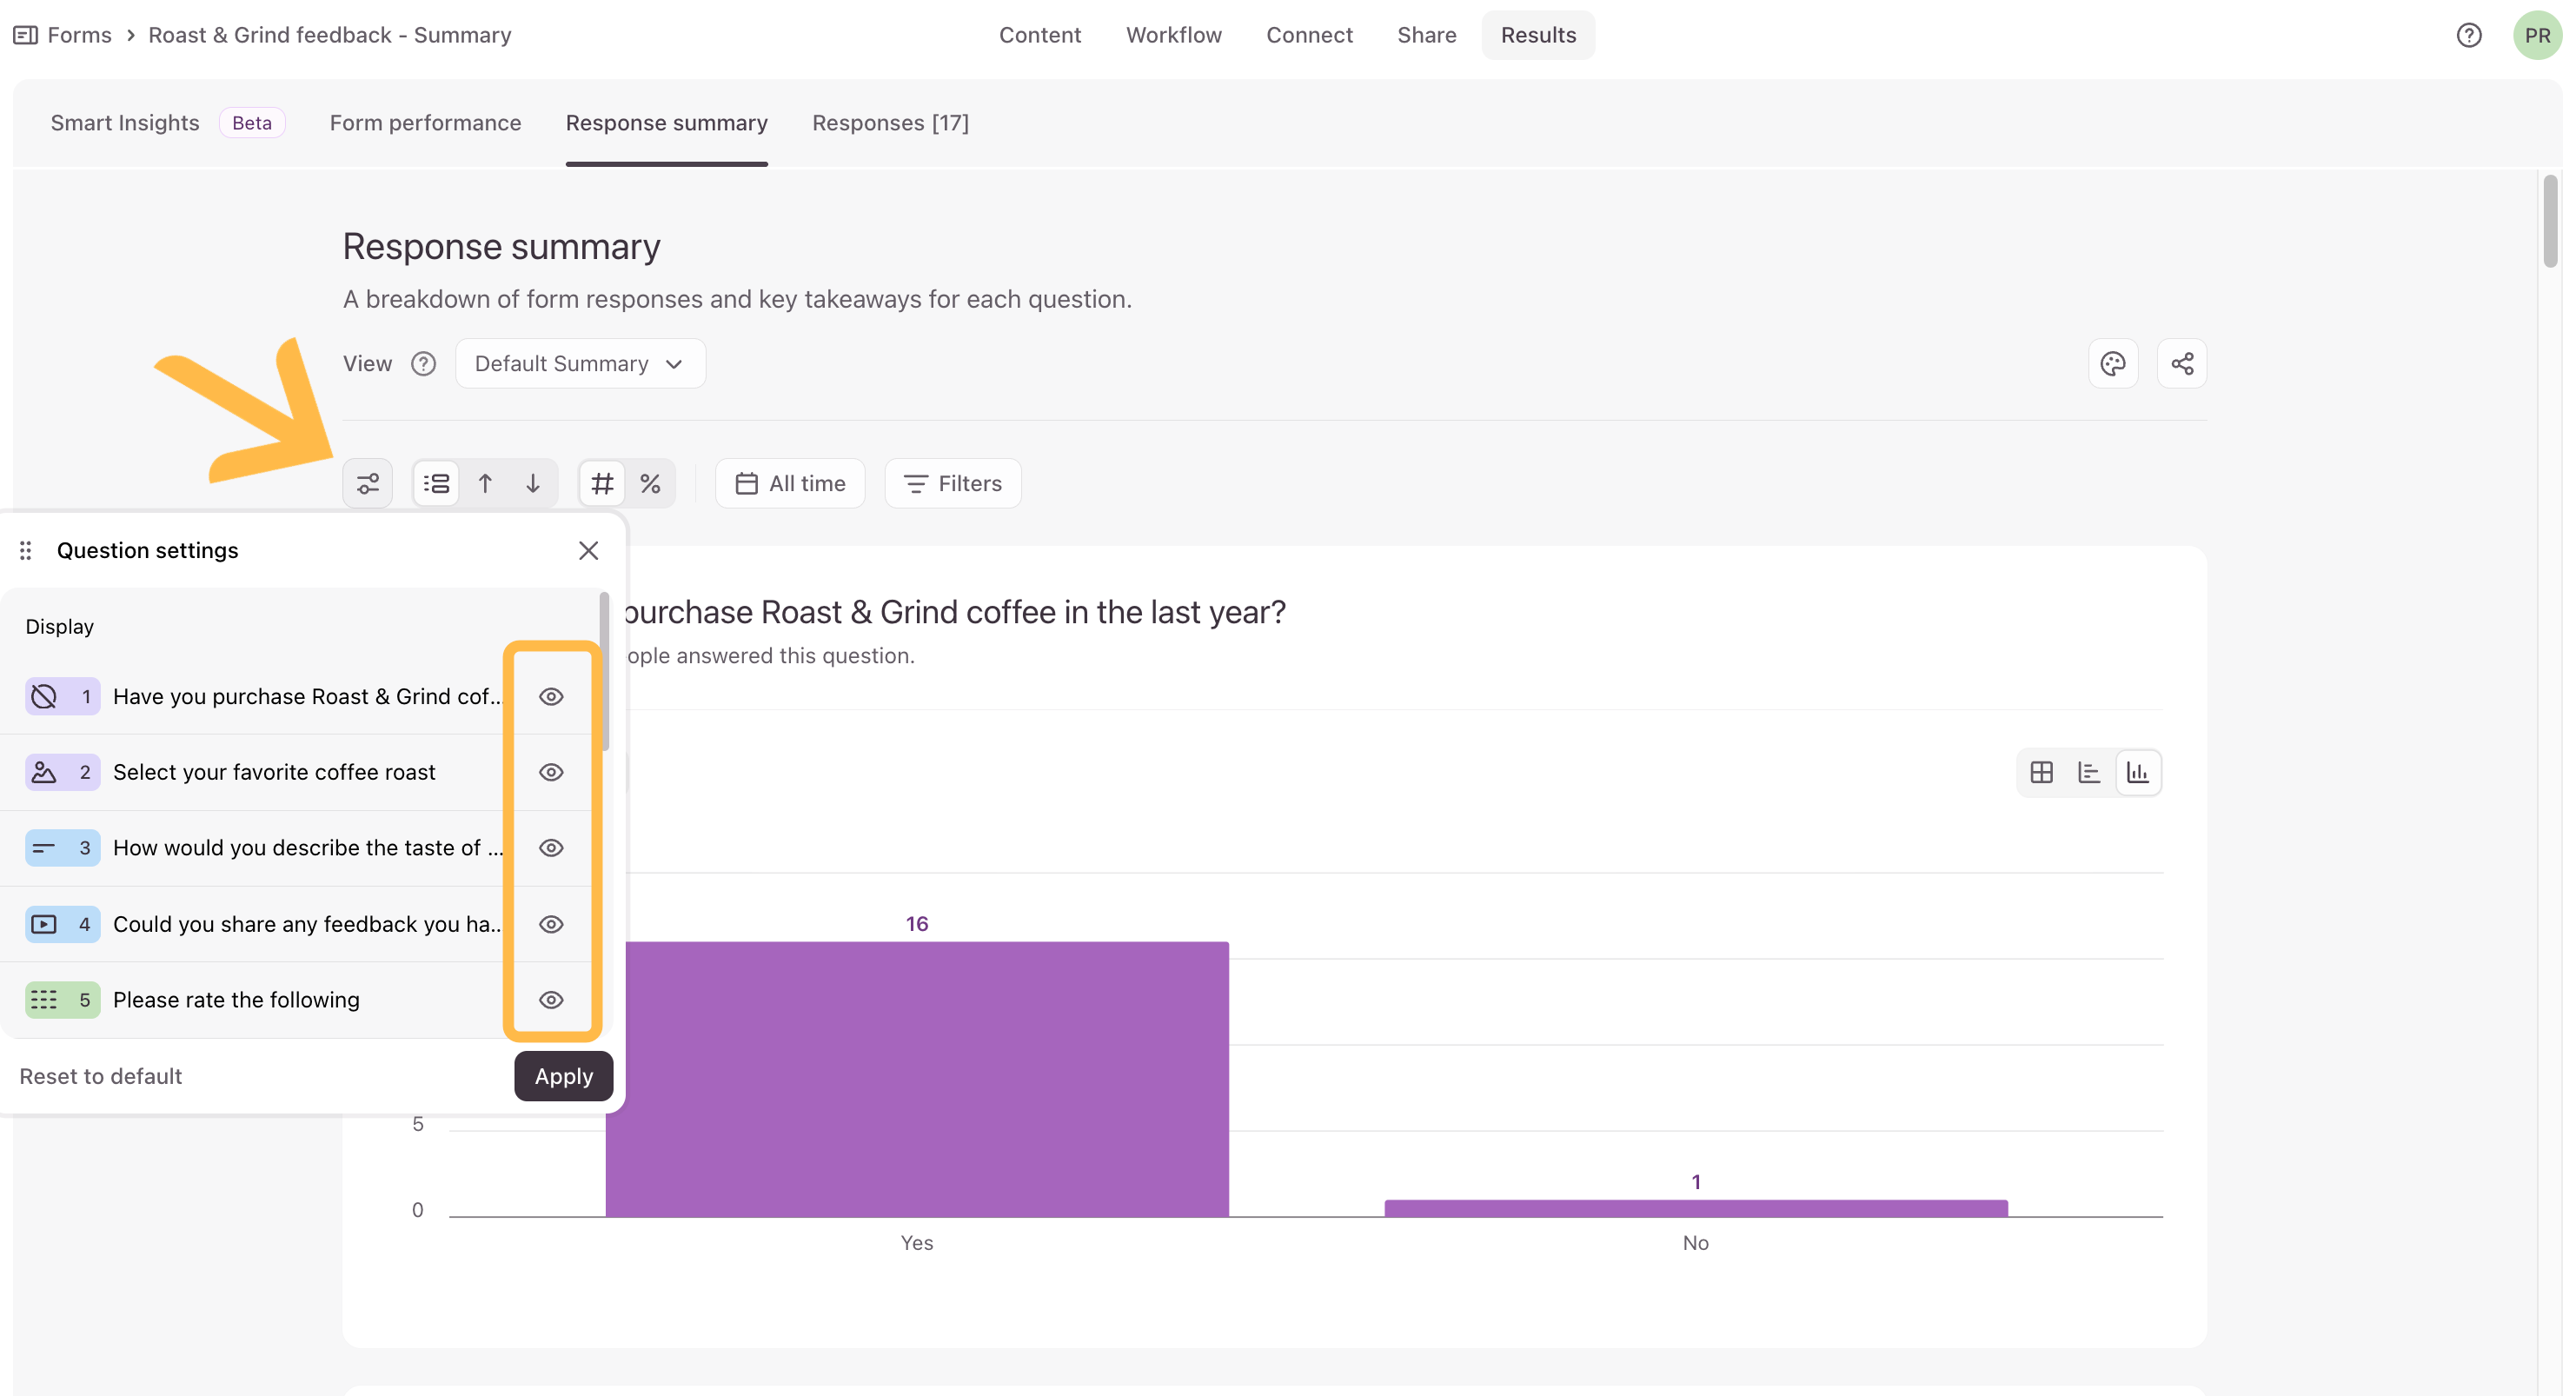Switch to percentage display icon
This screenshot has width=2576, height=1396.
650,484
